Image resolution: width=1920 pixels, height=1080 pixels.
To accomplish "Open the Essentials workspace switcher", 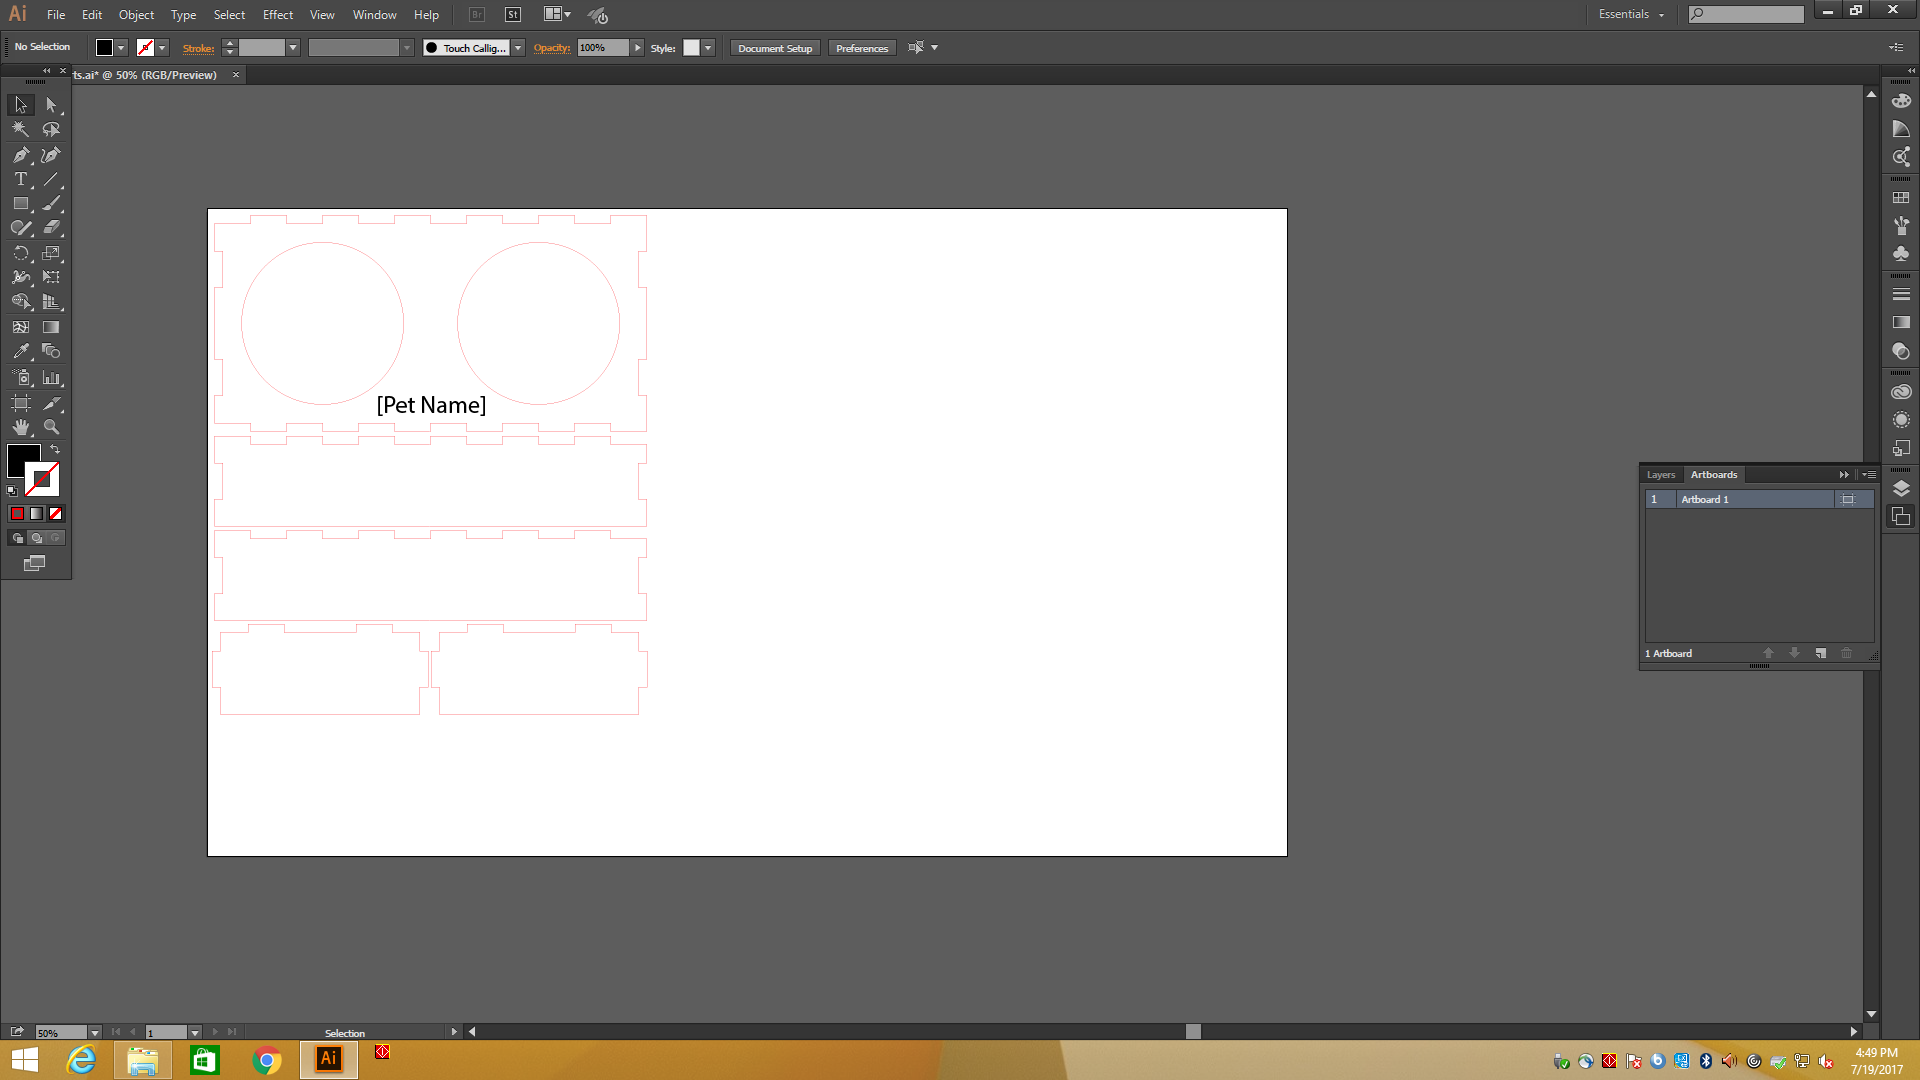I will click(x=1631, y=14).
